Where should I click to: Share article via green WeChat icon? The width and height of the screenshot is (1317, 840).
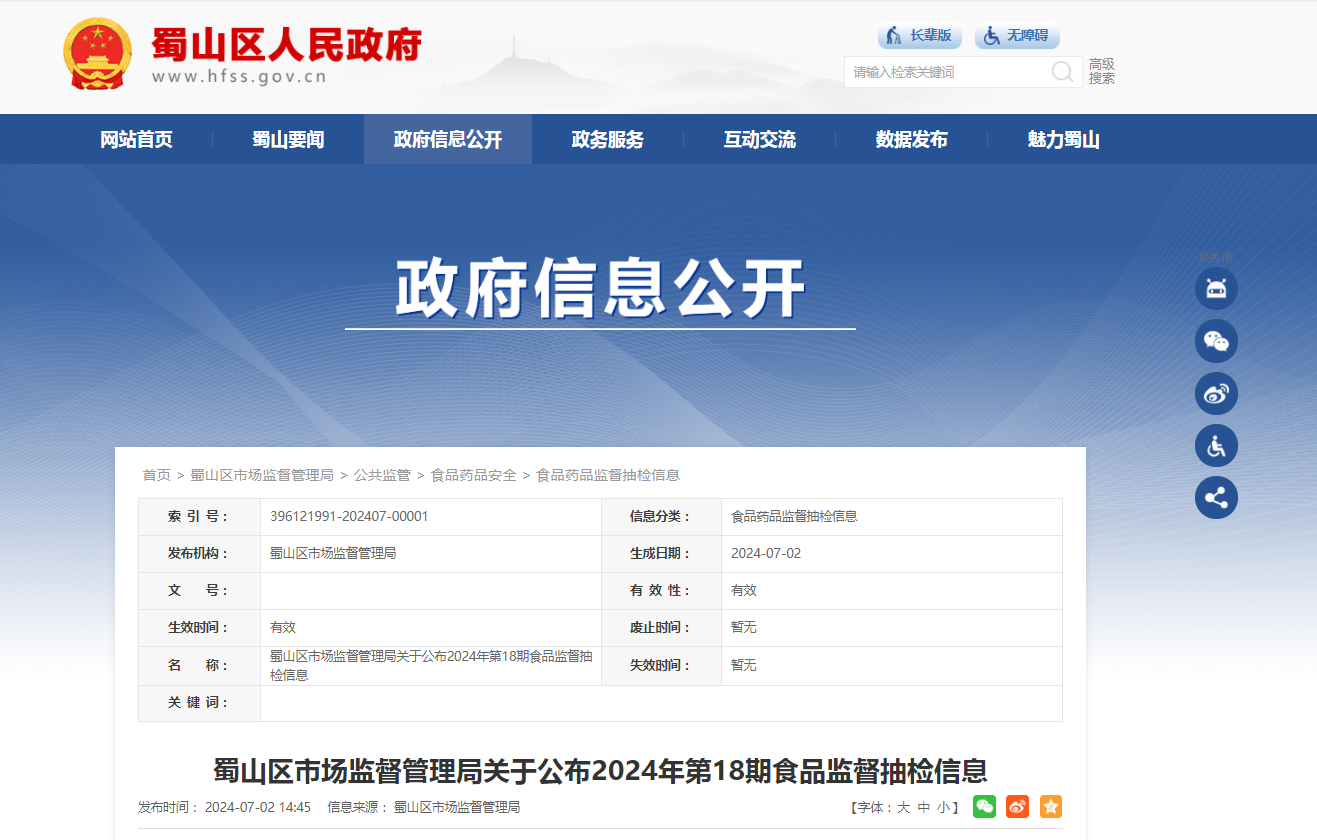[x=984, y=807]
